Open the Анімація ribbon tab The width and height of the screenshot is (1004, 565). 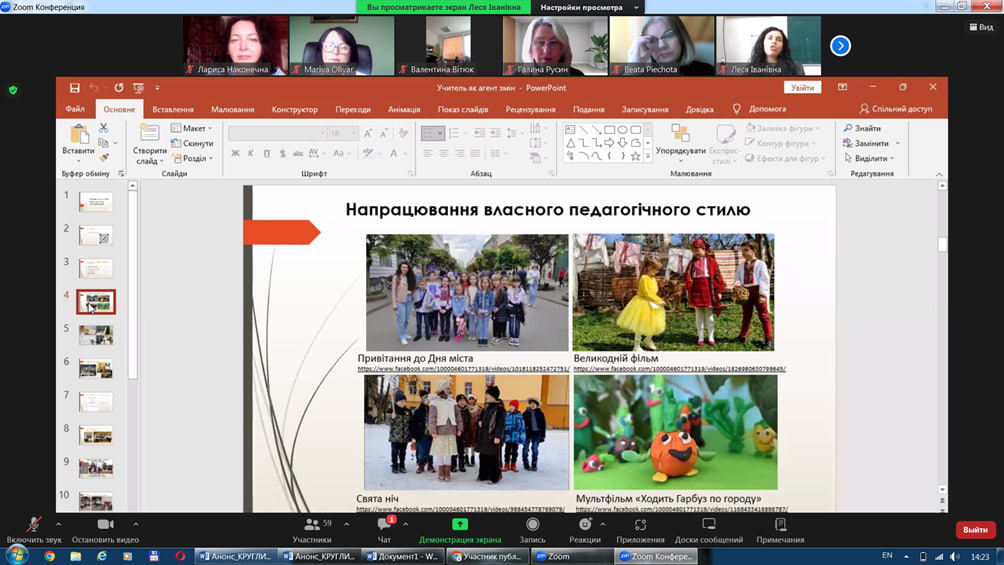coord(404,109)
